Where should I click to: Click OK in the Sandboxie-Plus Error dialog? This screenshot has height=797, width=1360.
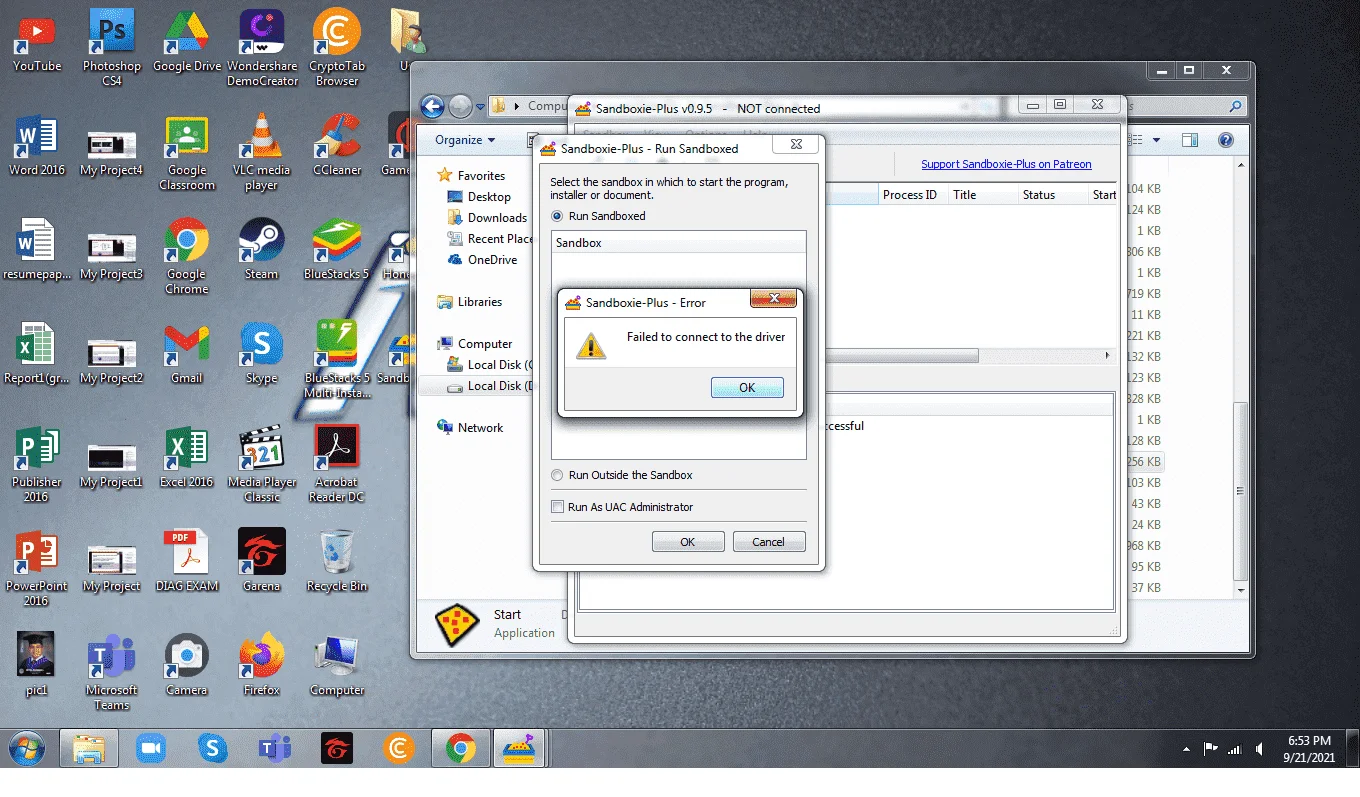(x=747, y=388)
